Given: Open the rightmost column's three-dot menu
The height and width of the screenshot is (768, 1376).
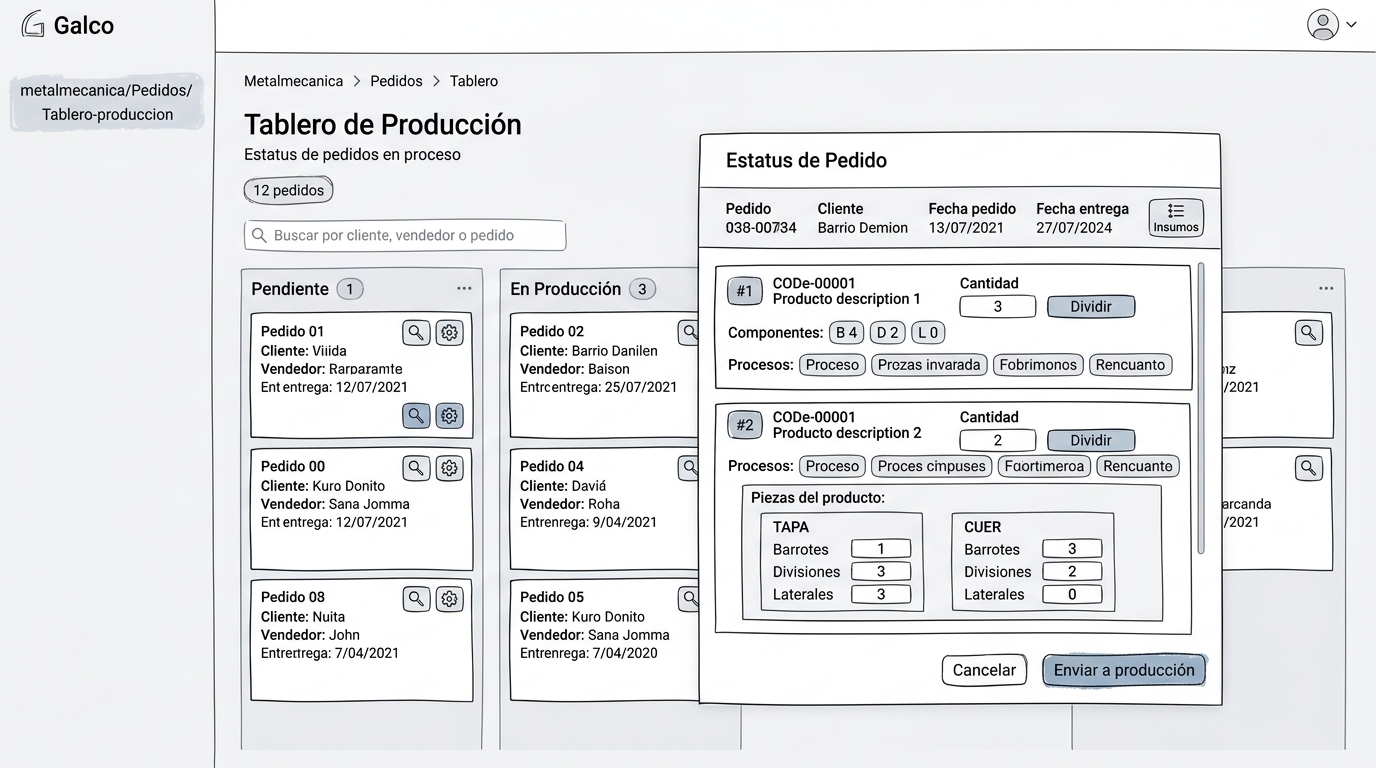Looking at the screenshot, I should pyautogui.click(x=1326, y=288).
